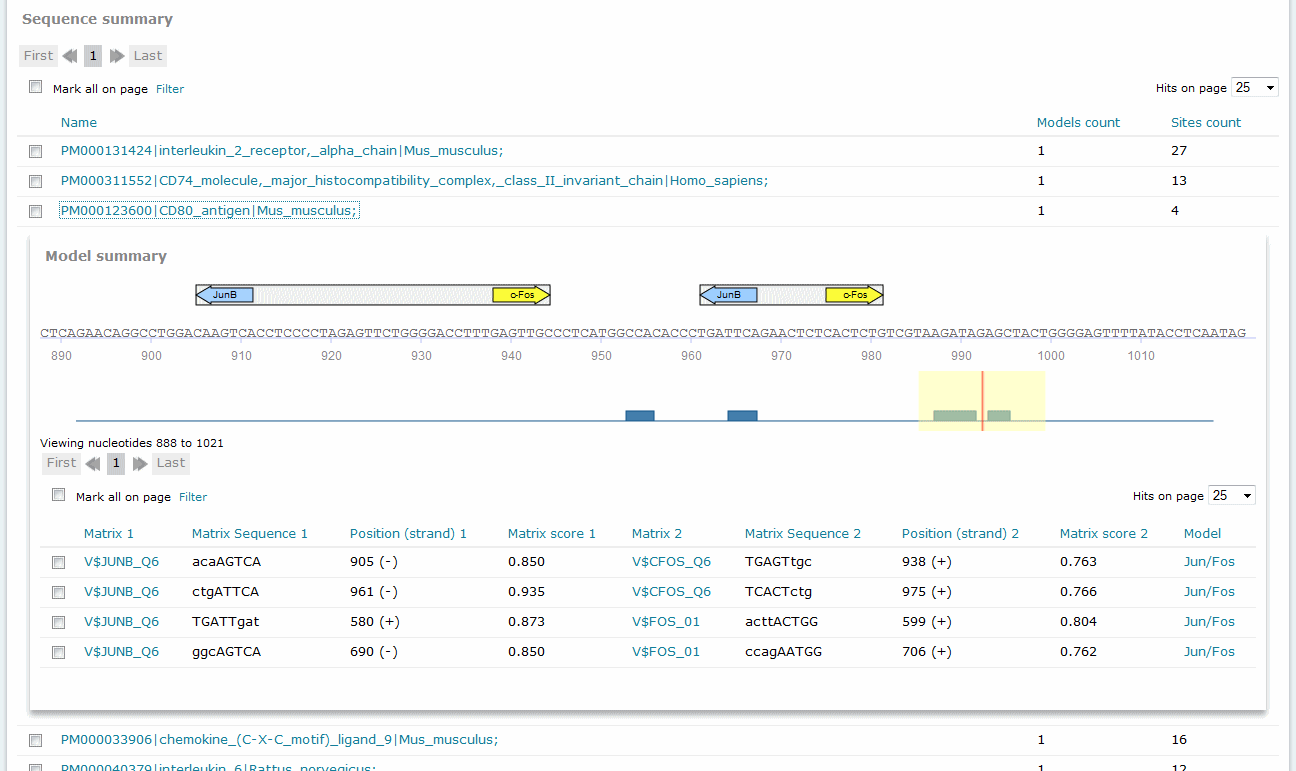Tick Mark all on page in Model summary
Viewport: 1296px width, 771px height.
(x=59, y=495)
